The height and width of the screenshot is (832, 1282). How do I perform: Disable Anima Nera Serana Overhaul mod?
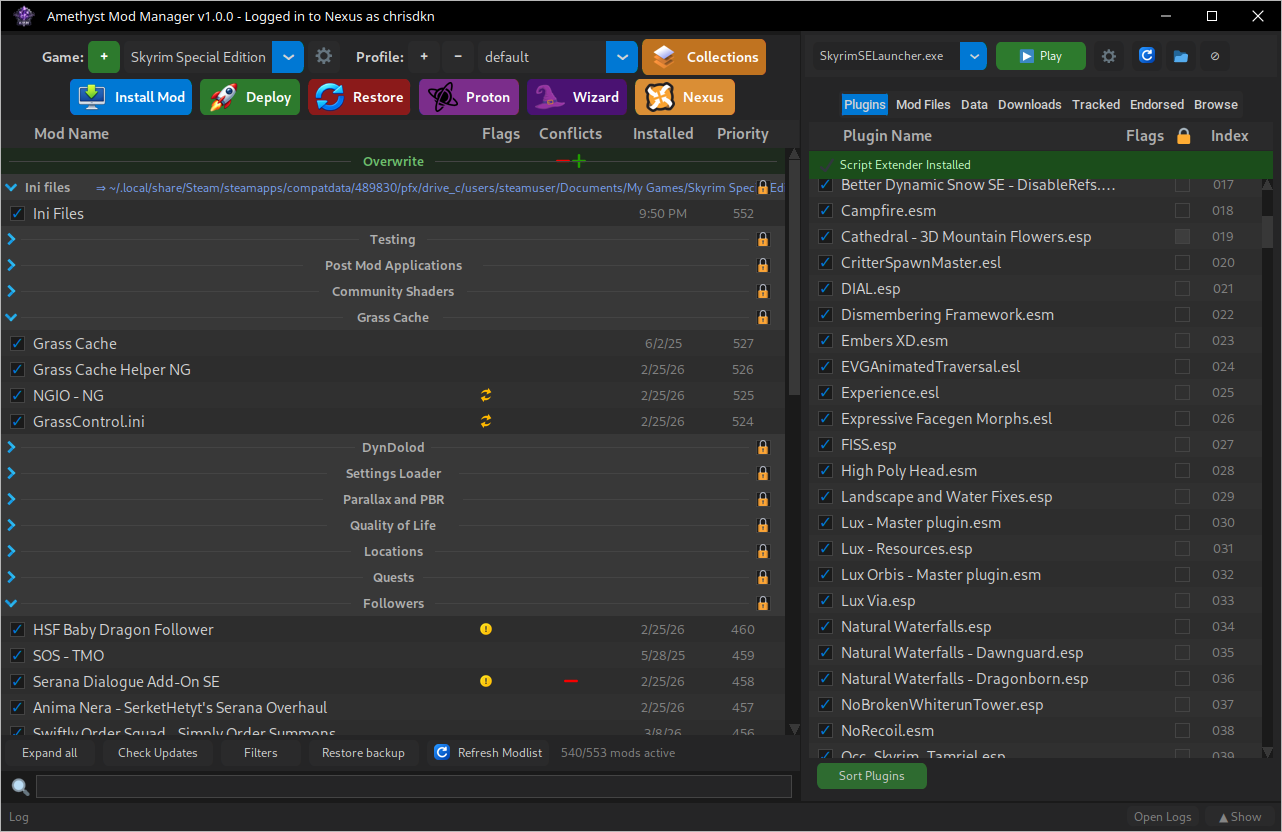pyautogui.click(x=17, y=707)
